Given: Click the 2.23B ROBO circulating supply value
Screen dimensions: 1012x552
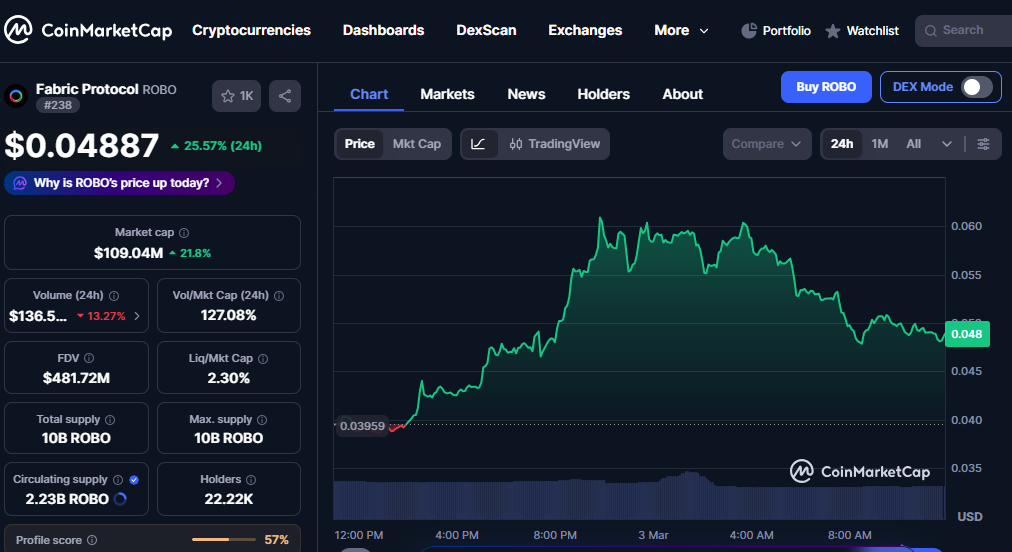Looking at the screenshot, I should point(67,499).
